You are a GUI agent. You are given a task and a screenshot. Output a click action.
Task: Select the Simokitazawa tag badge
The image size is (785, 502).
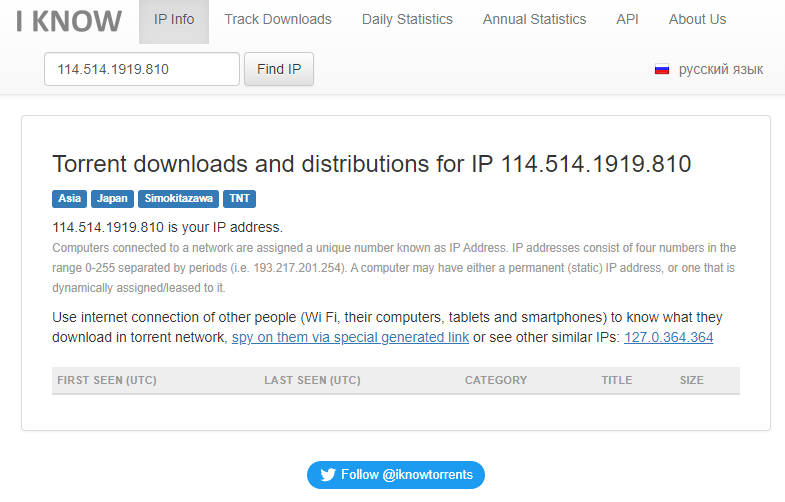point(179,199)
